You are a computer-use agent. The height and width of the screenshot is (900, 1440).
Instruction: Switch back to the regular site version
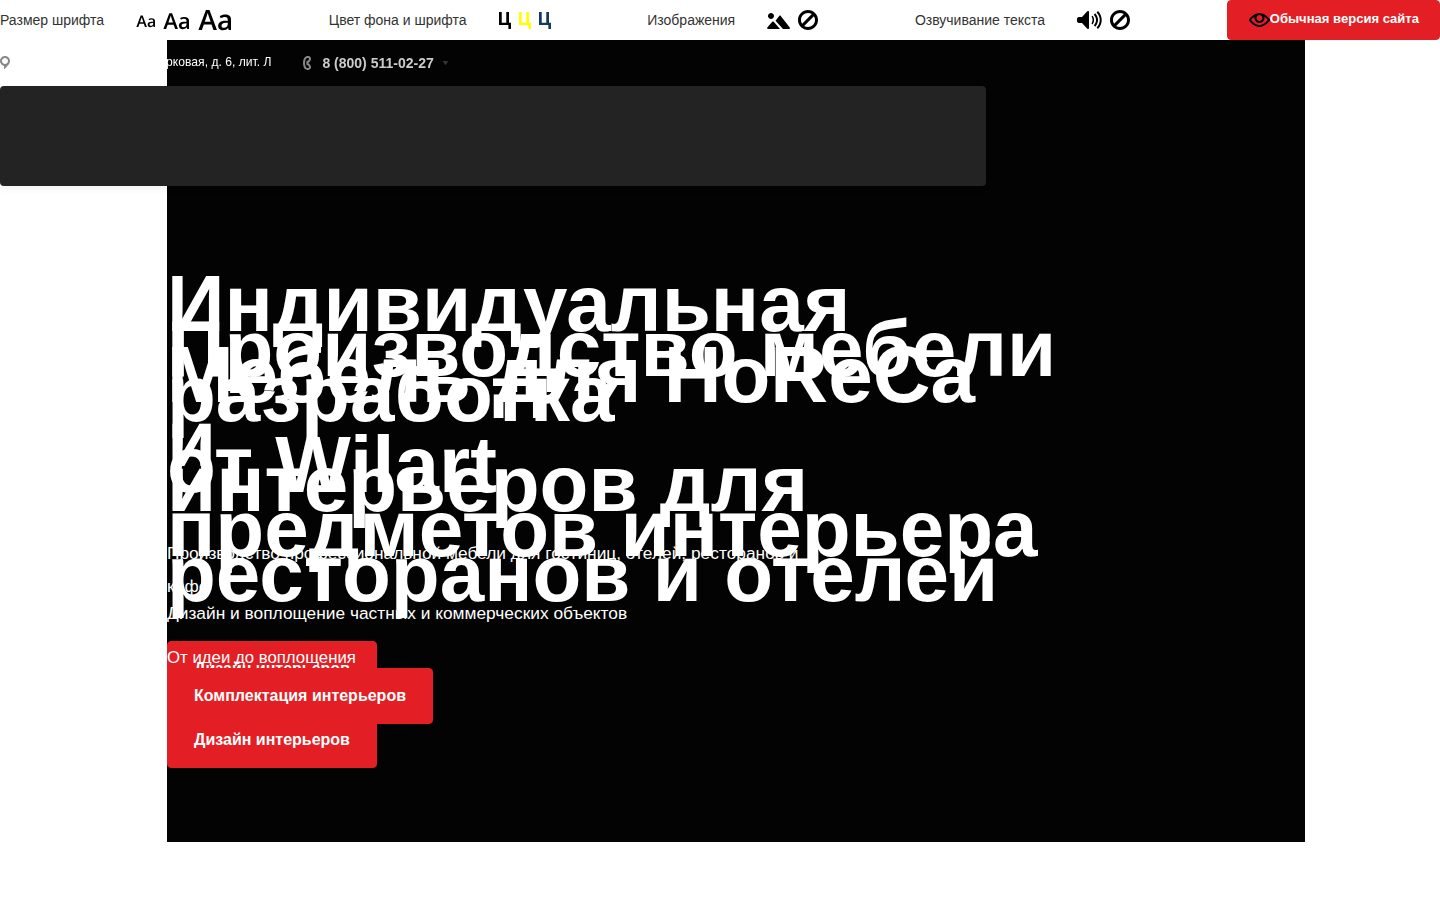point(1333,20)
